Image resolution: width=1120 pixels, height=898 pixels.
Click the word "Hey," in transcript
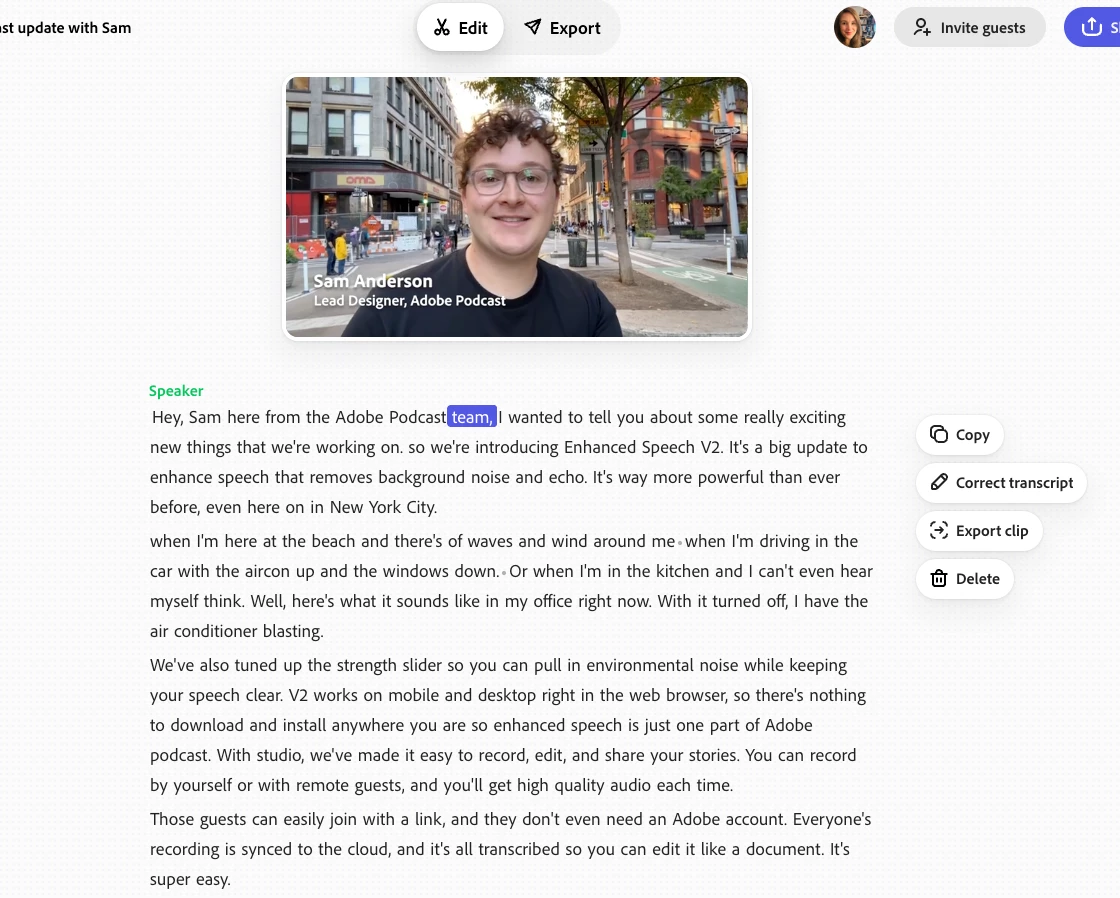168,417
